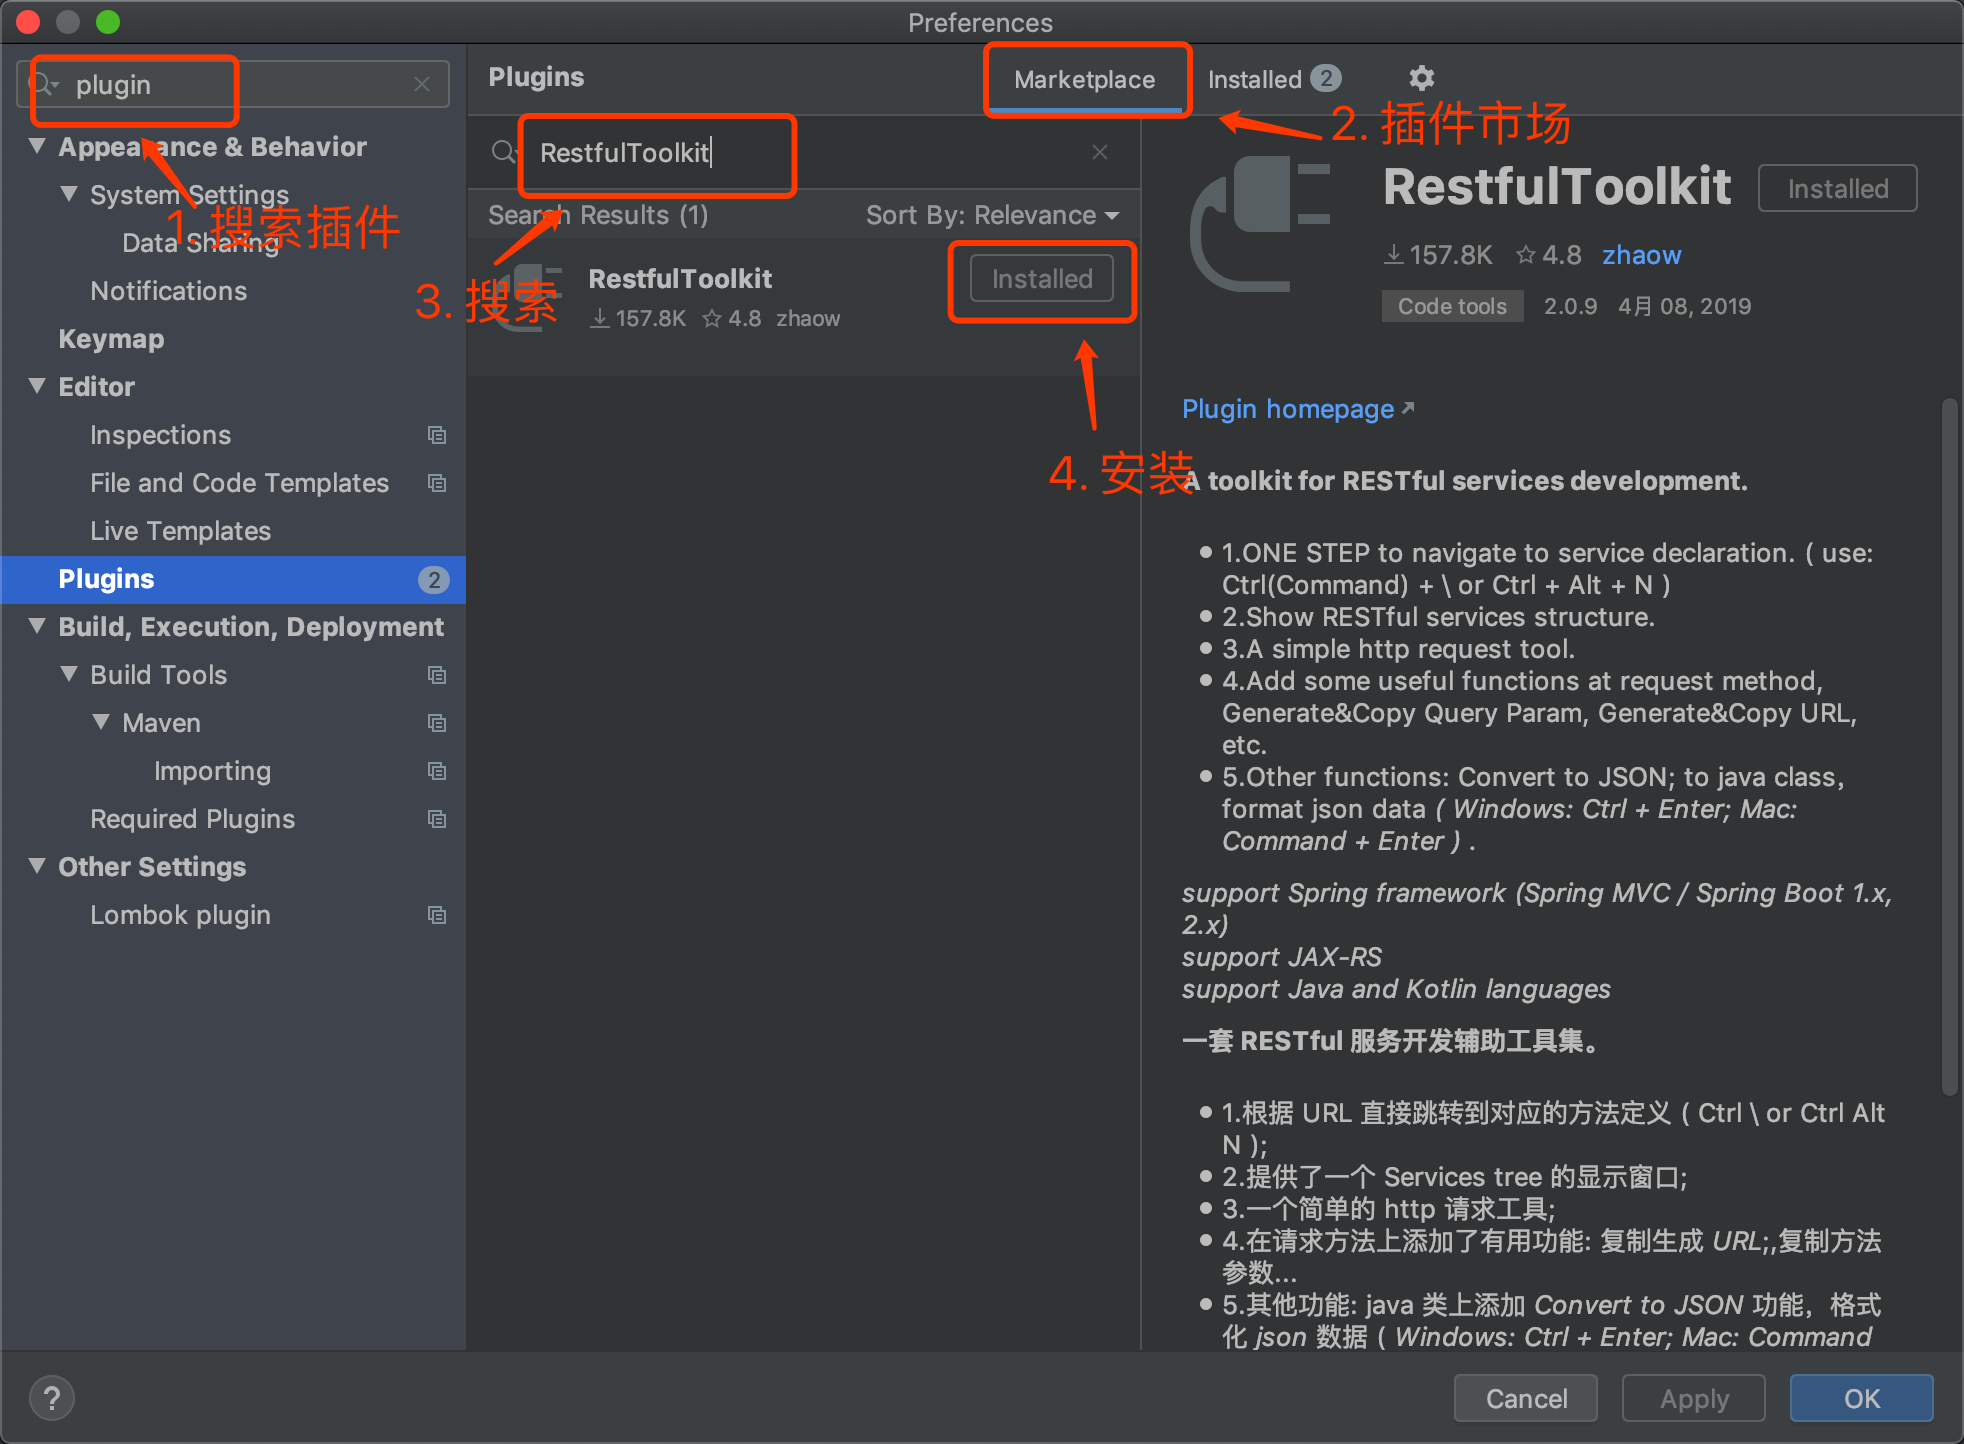This screenshot has height=1444, width=1964.
Task: Collapse the Other Settings section
Action: pos(37,866)
